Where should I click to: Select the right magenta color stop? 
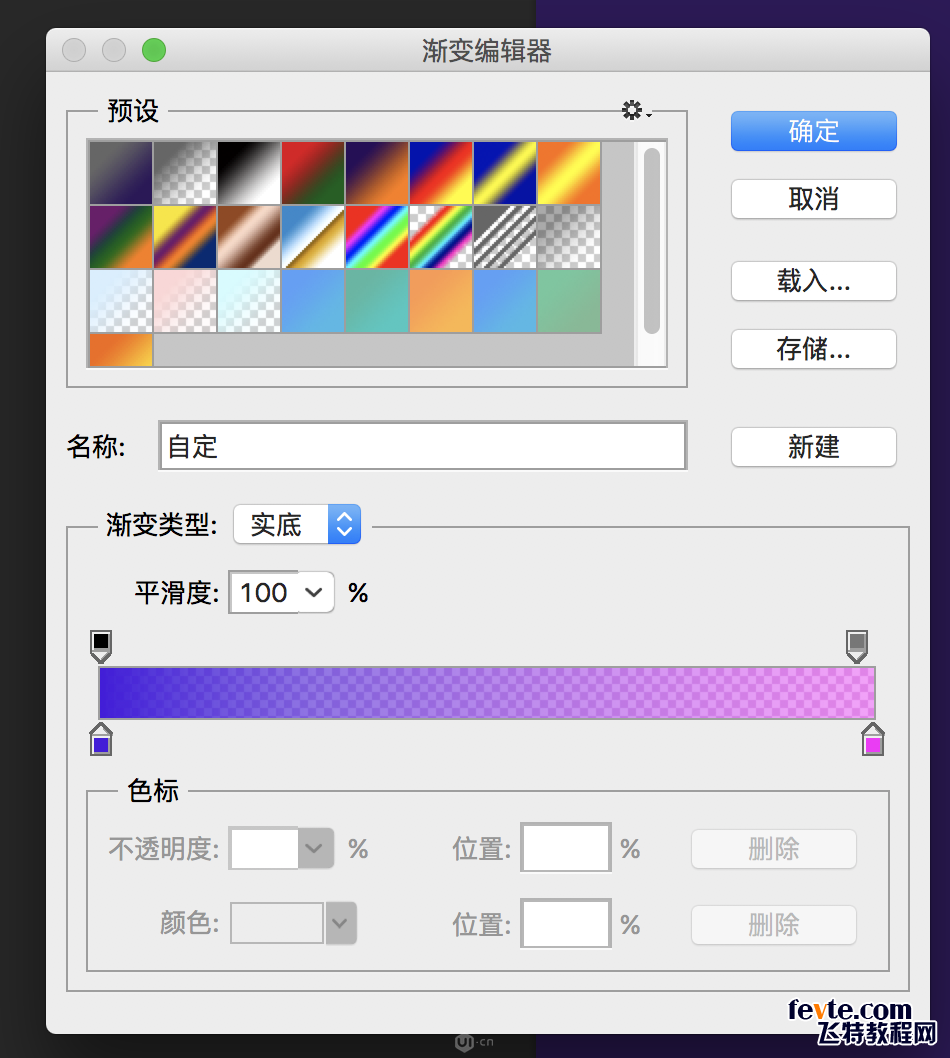tap(873, 740)
